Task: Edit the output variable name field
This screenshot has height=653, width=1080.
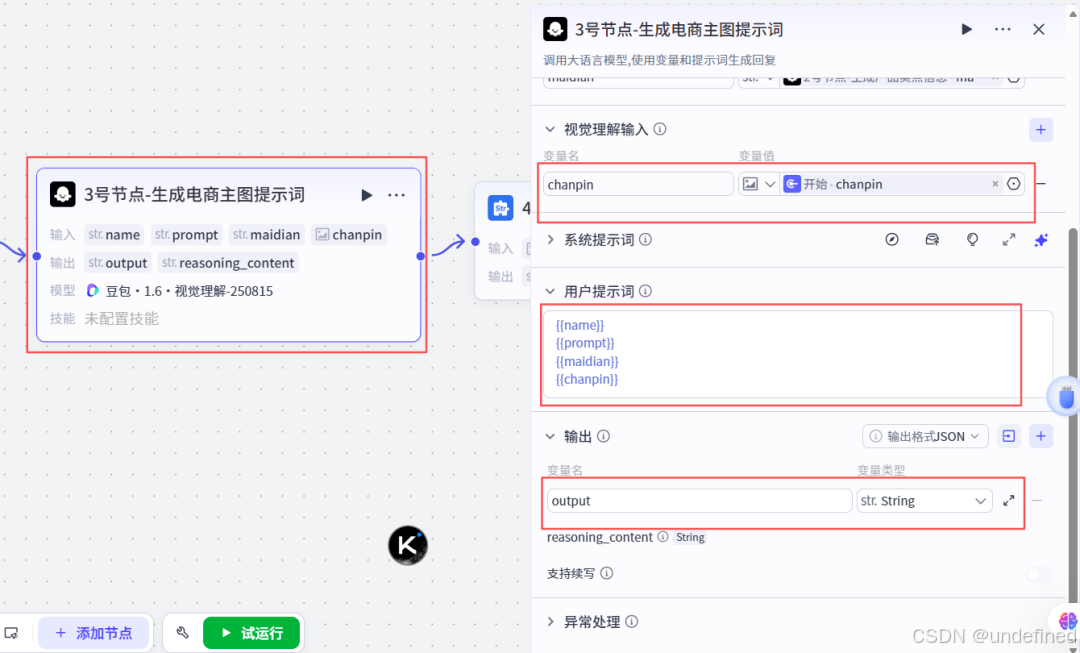Action: (x=699, y=501)
